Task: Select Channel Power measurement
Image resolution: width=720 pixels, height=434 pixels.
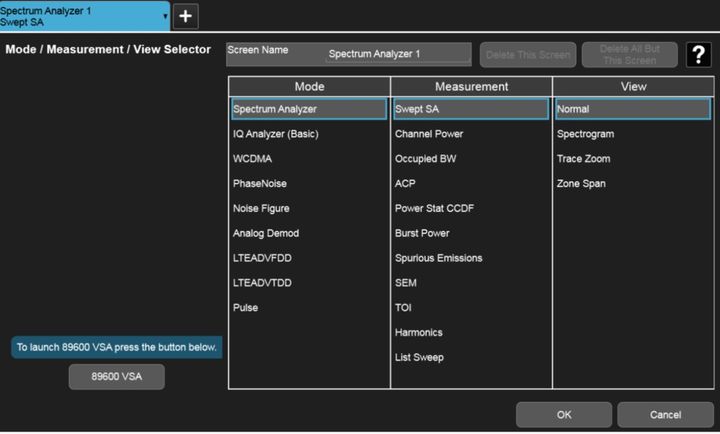Action: [x=429, y=134]
